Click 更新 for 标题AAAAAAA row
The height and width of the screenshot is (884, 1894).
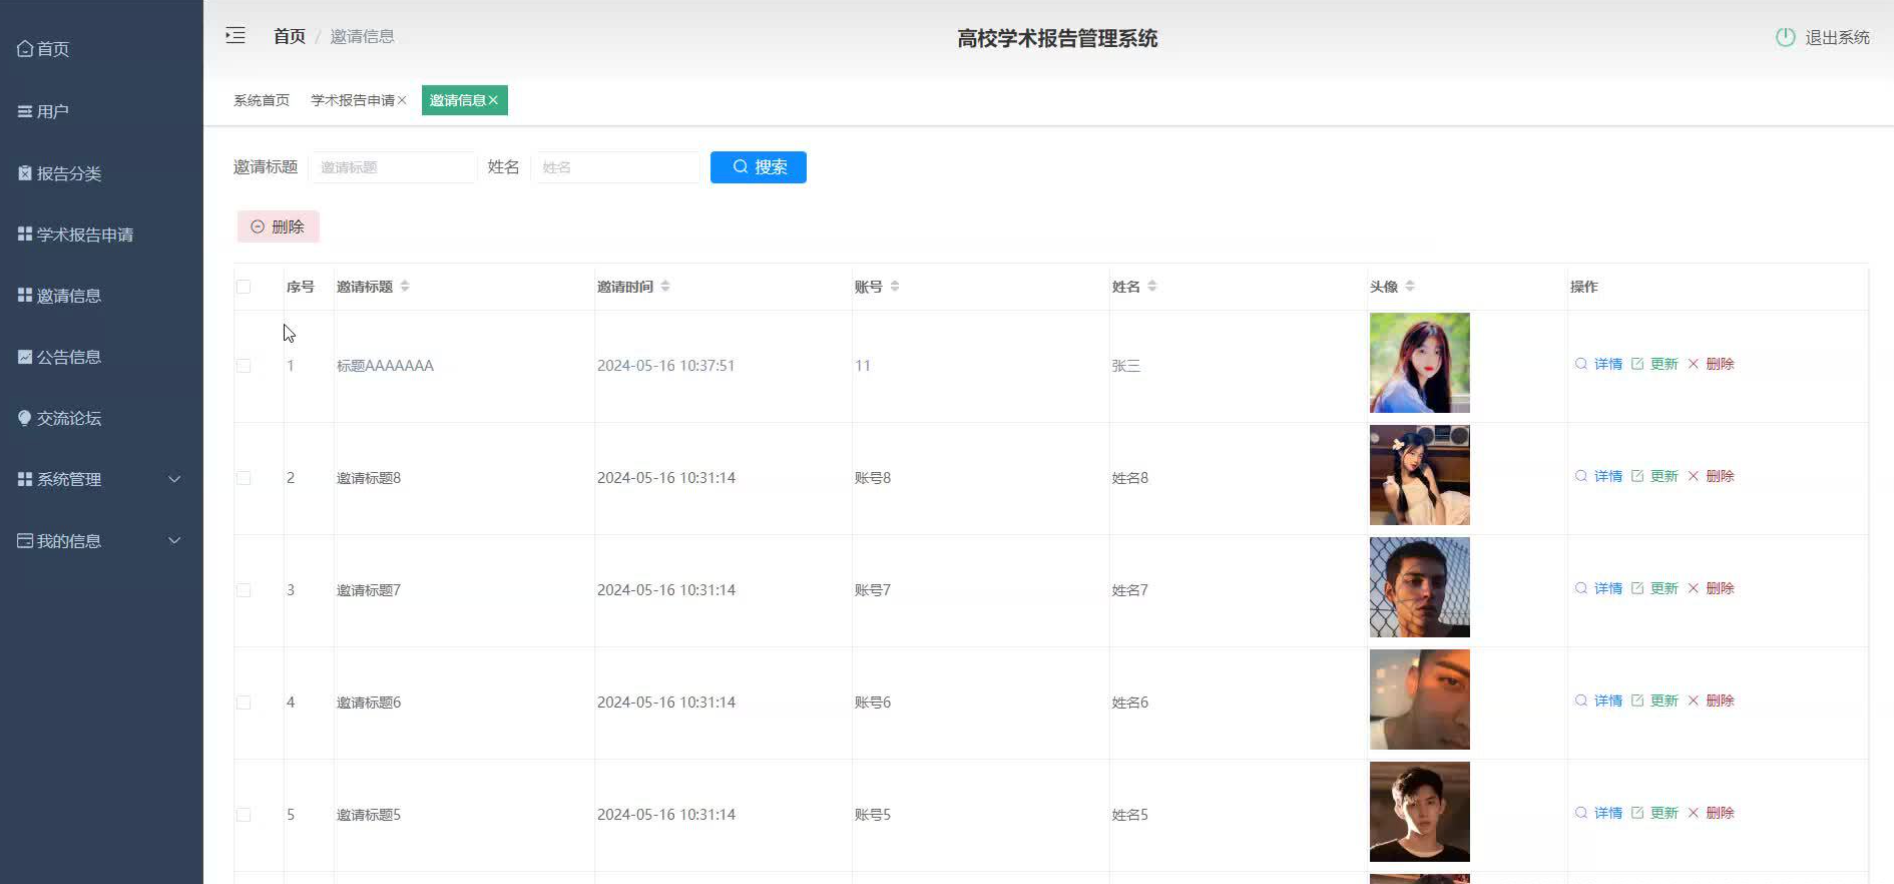pyautogui.click(x=1655, y=364)
